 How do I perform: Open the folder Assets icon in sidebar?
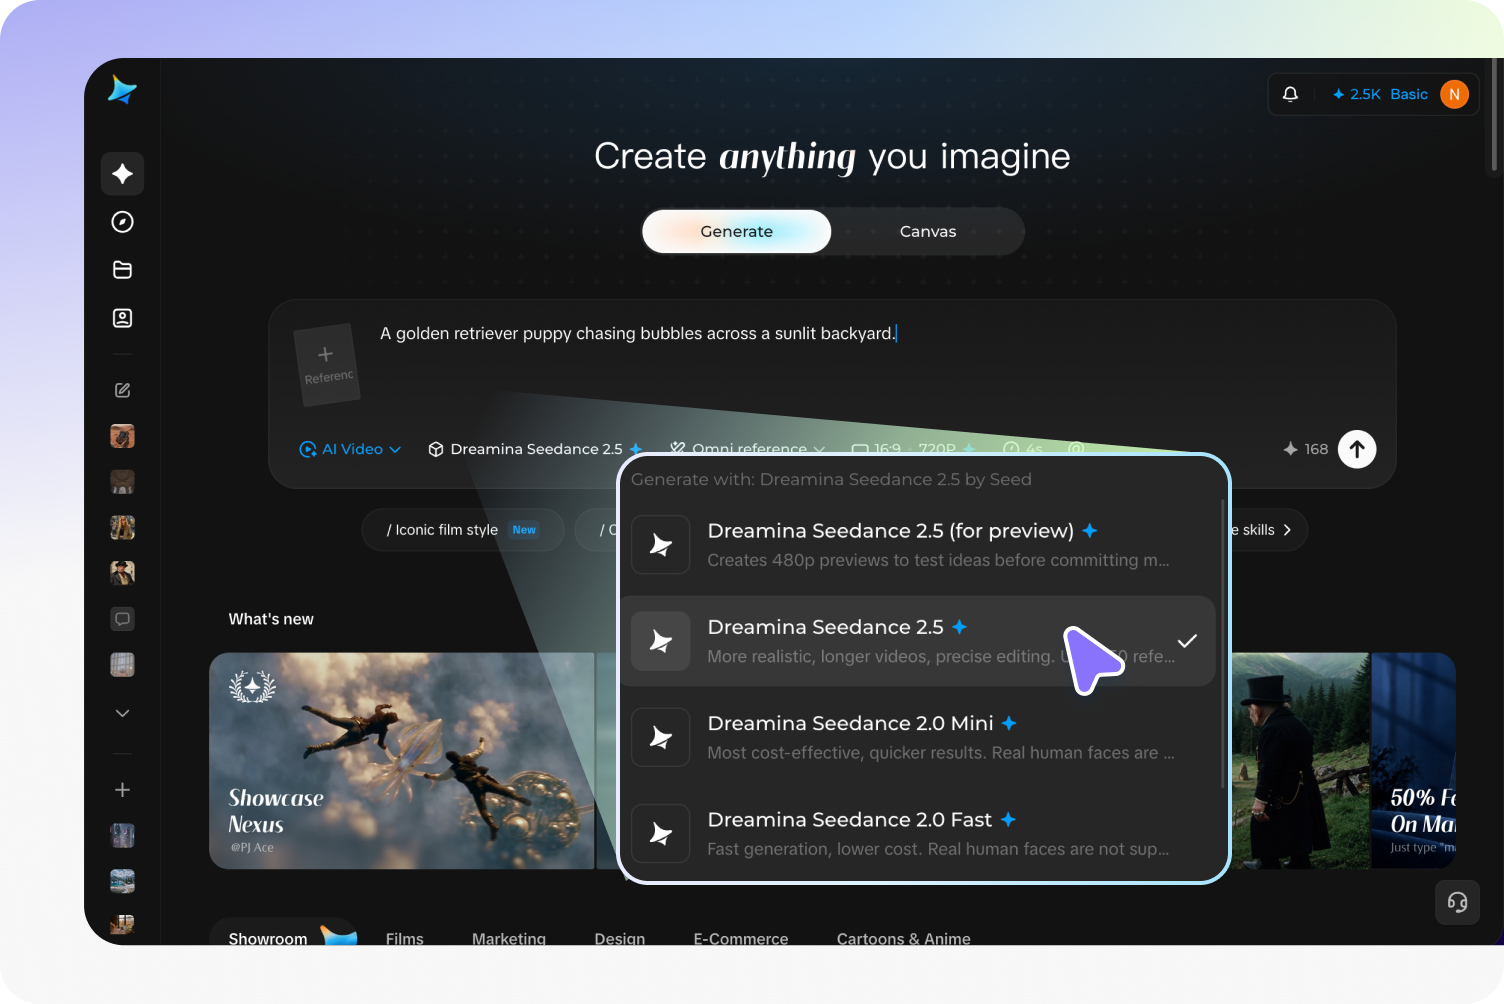(x=122, y=270)
